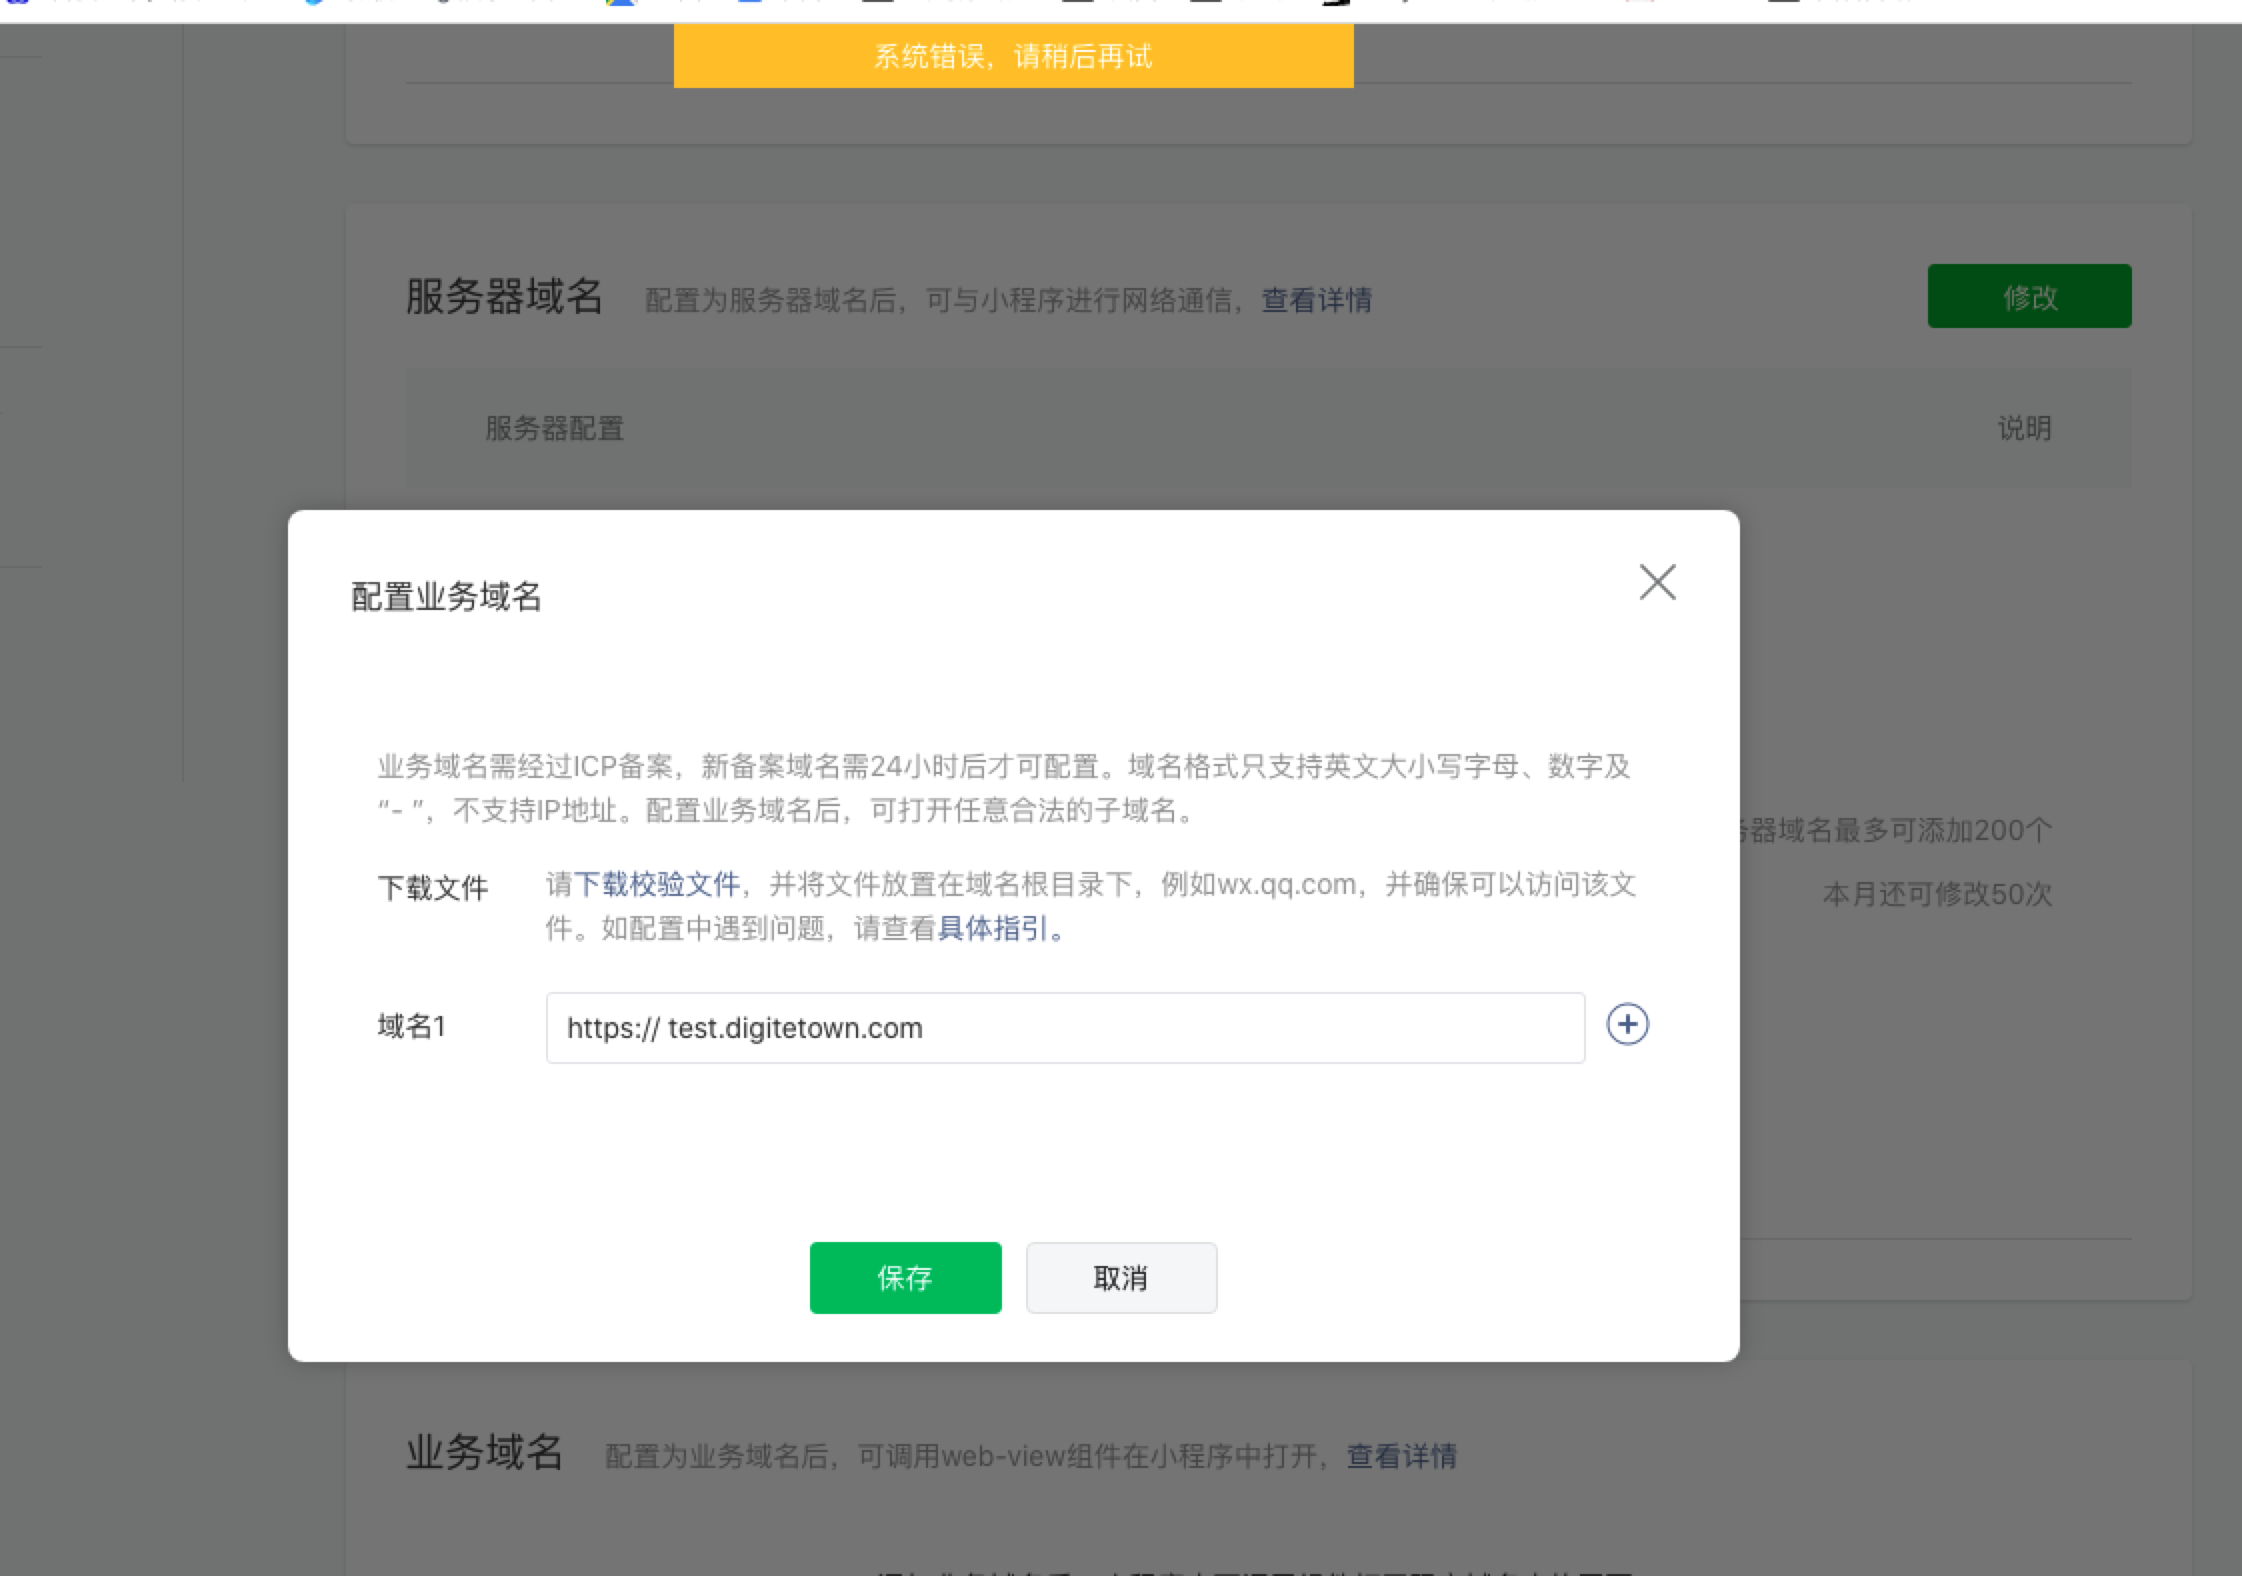Click the plus icon to add domain
Viewport: 2242px width, 1576px height.
pyautogui.click(x=1627, y=1024)
